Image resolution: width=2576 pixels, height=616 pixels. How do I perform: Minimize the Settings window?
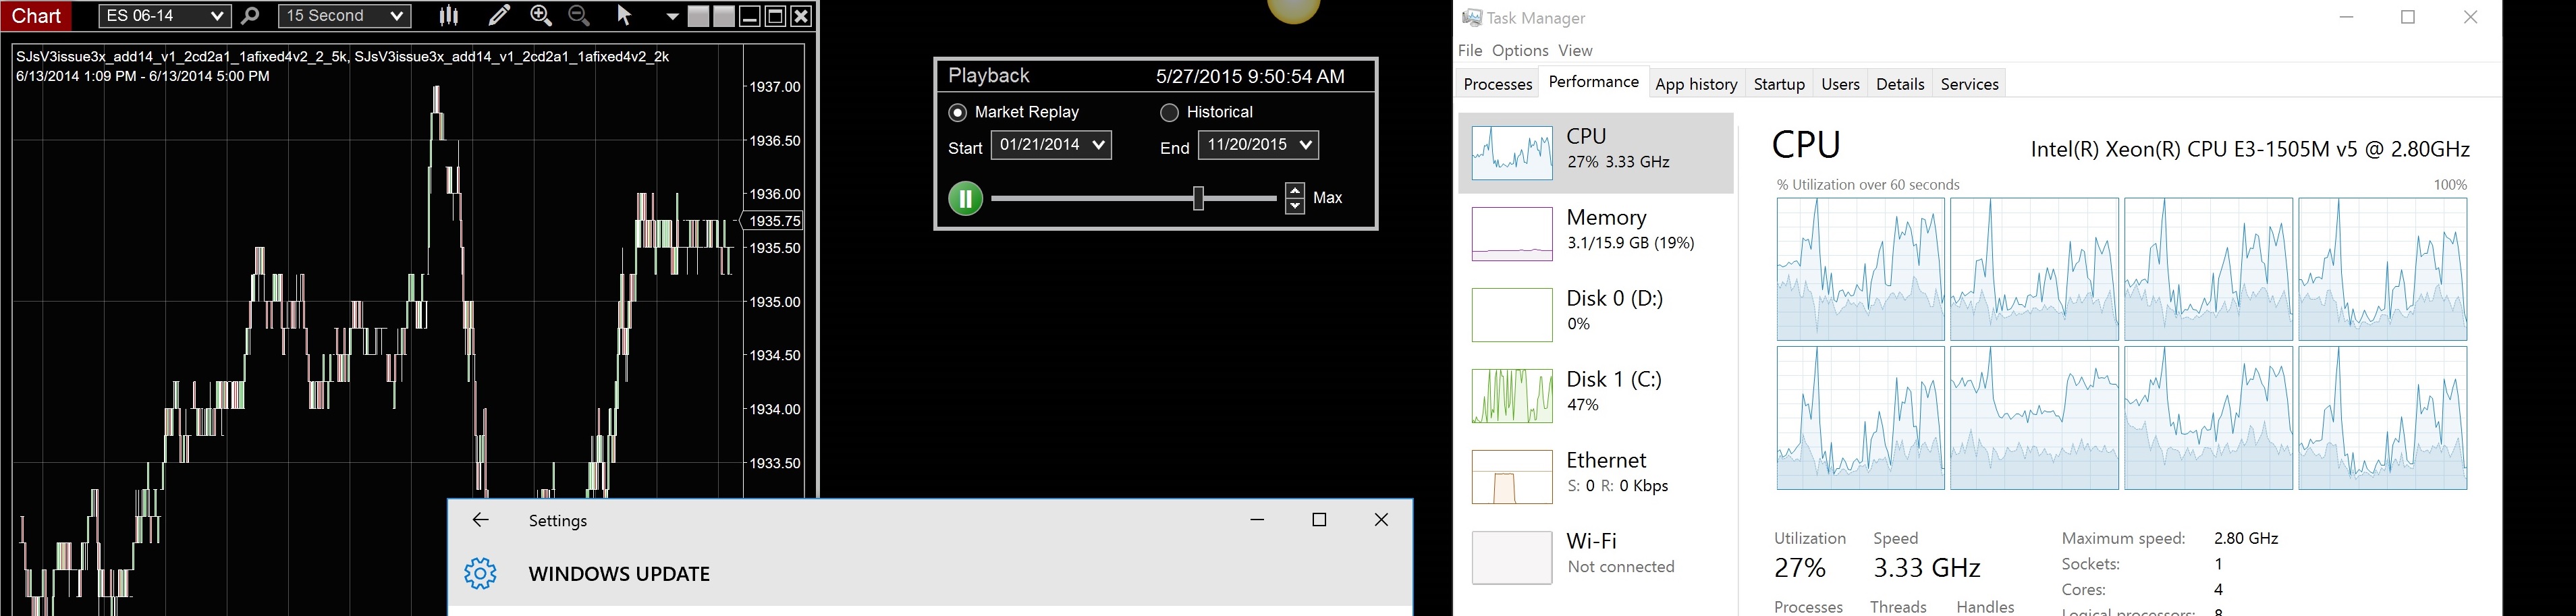tap(1257, 519)
